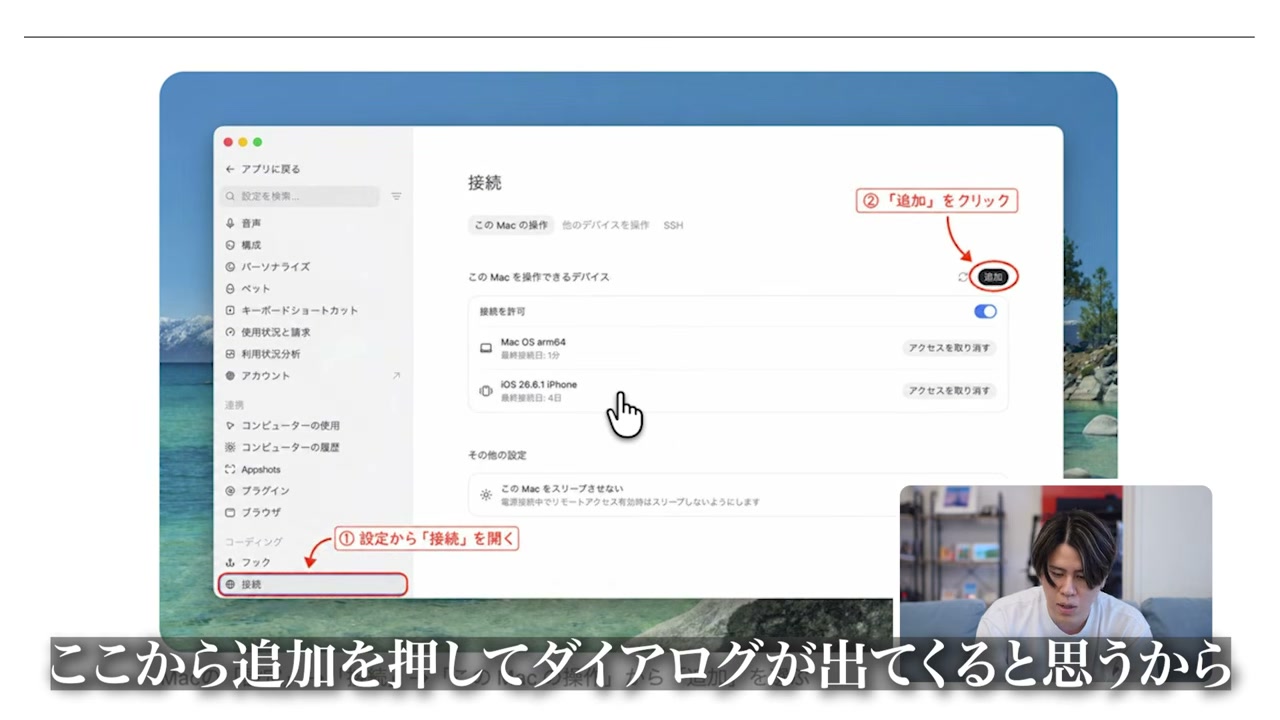Viewport: 1280px width, 720px height.
Task: Select ペット in the sidebar
Action: pos(248,288)
